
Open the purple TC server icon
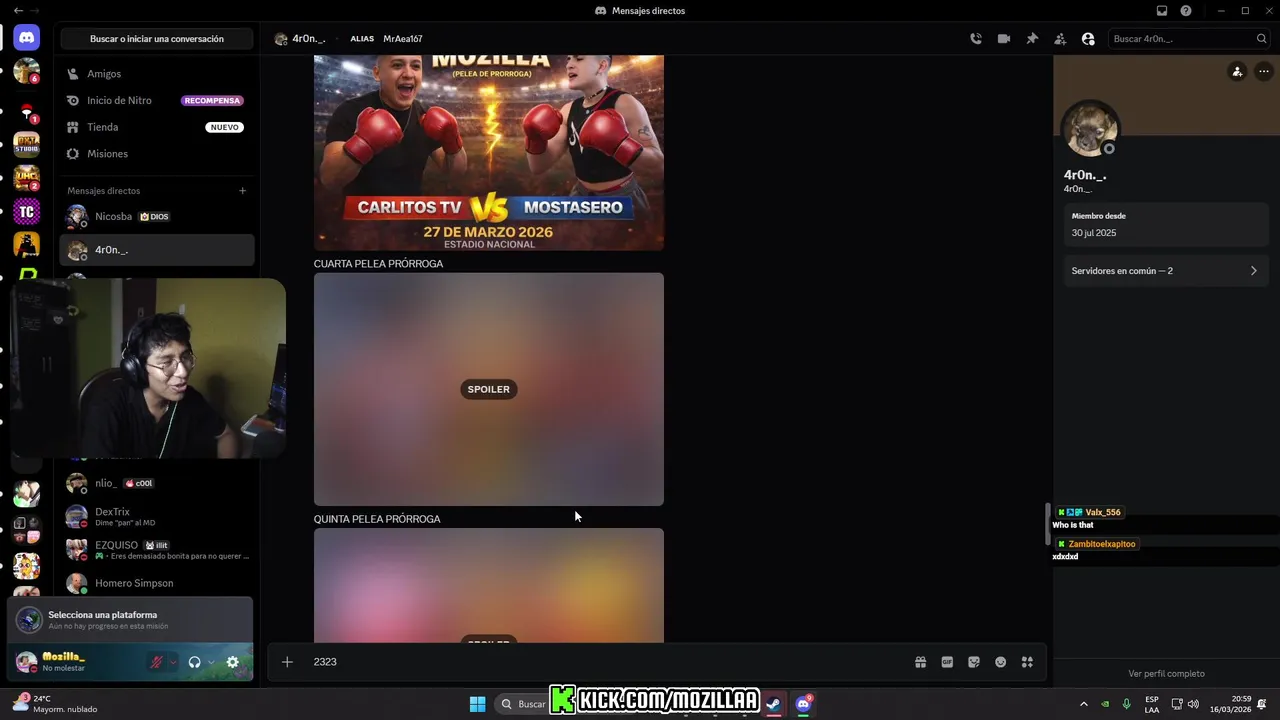pyautogui.click(x=26, y=211)
